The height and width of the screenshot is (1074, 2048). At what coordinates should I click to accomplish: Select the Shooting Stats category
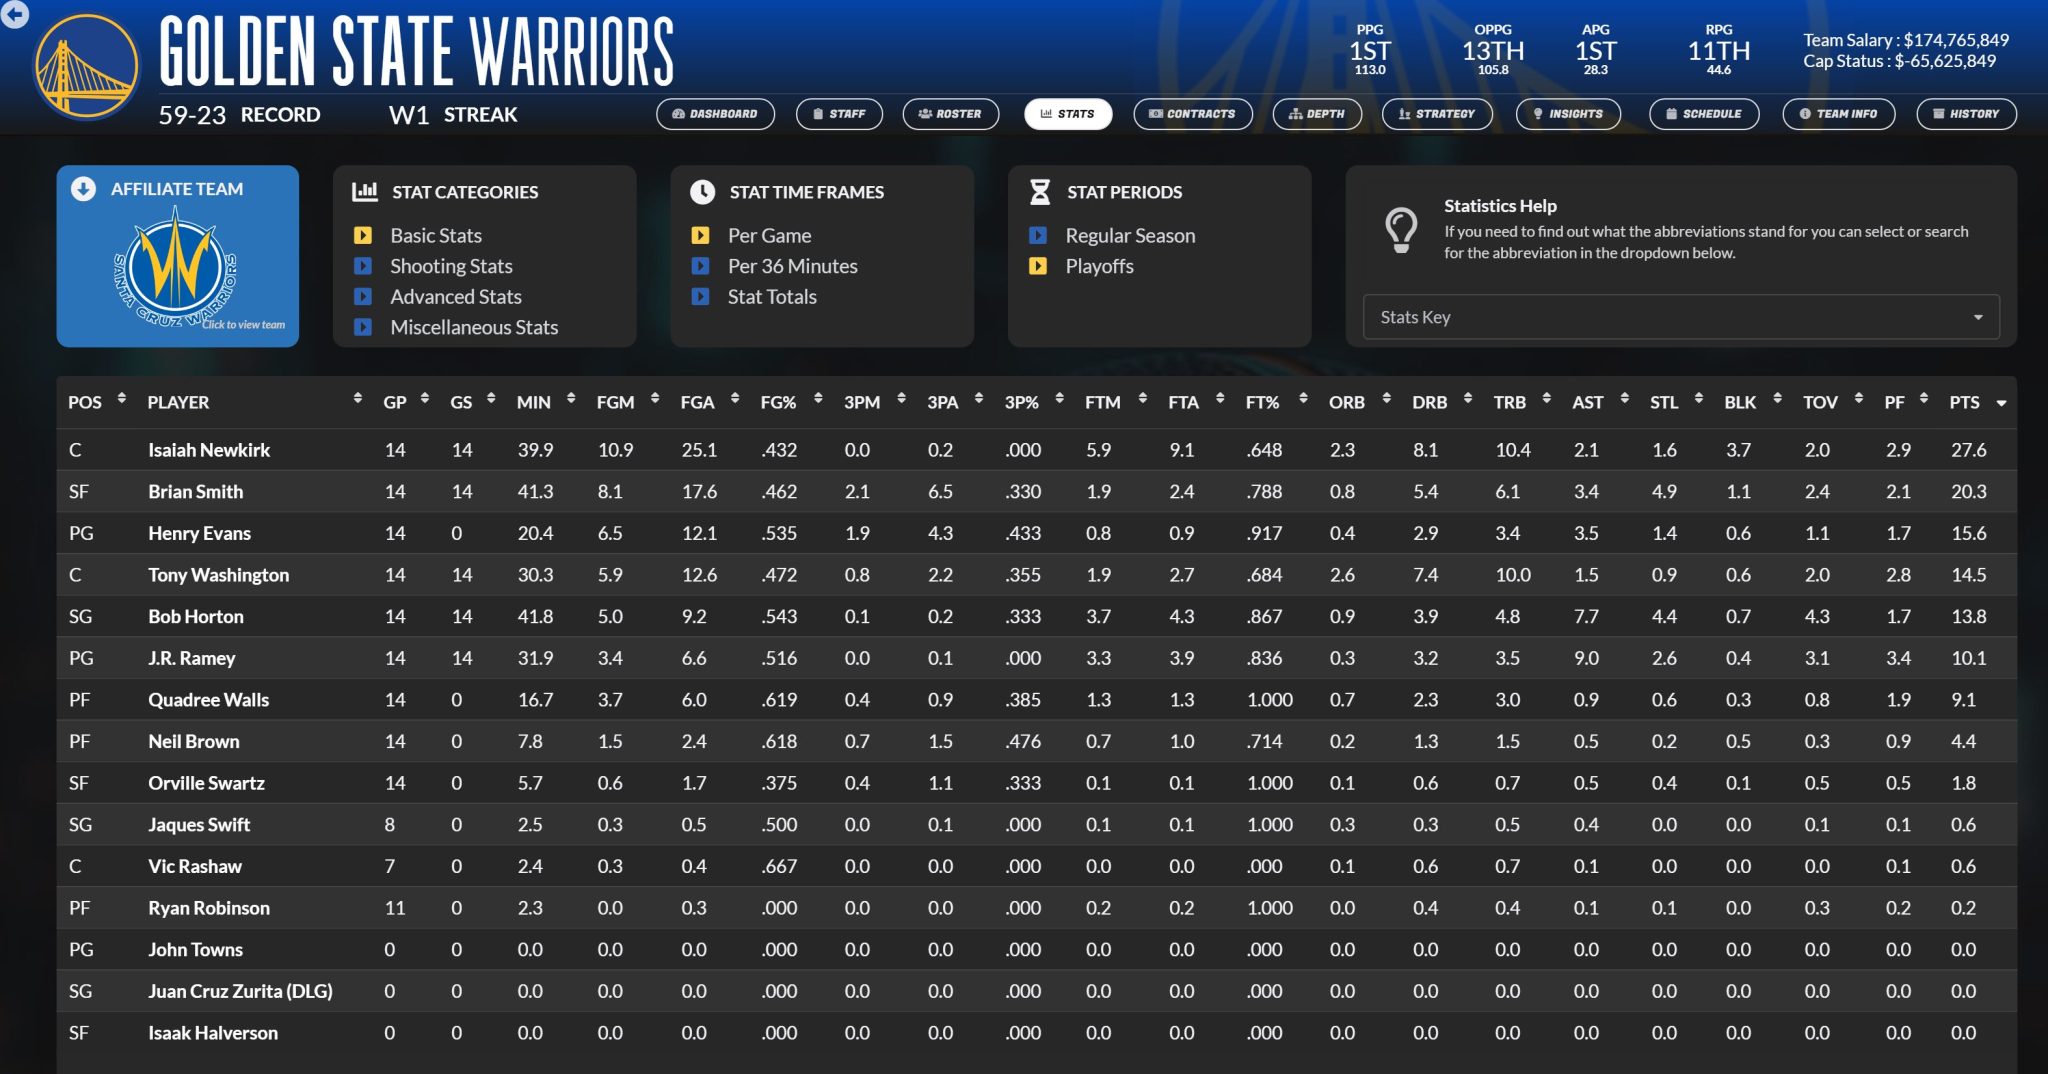[x=450, y=266]
